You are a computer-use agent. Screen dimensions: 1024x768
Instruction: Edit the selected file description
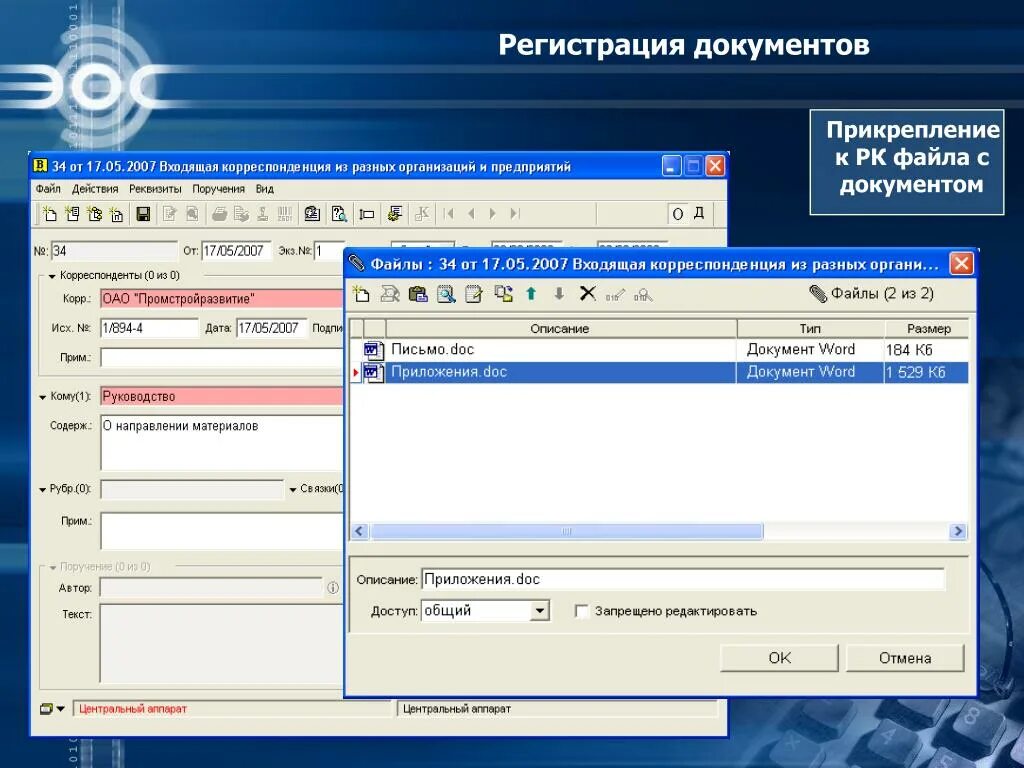(x=474, y=293)
